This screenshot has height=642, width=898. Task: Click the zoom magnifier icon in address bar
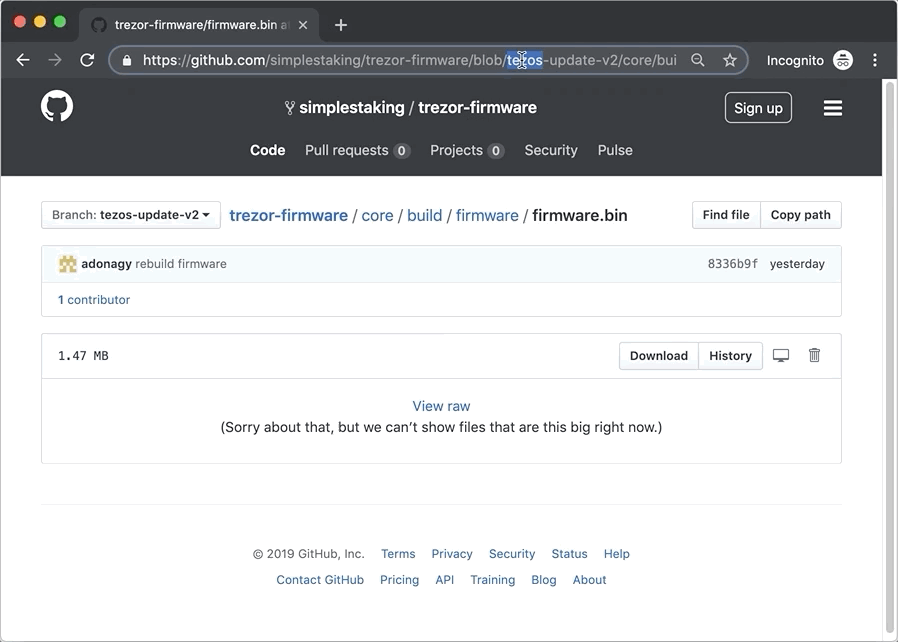pyautogui.click(x=698, y=60)
